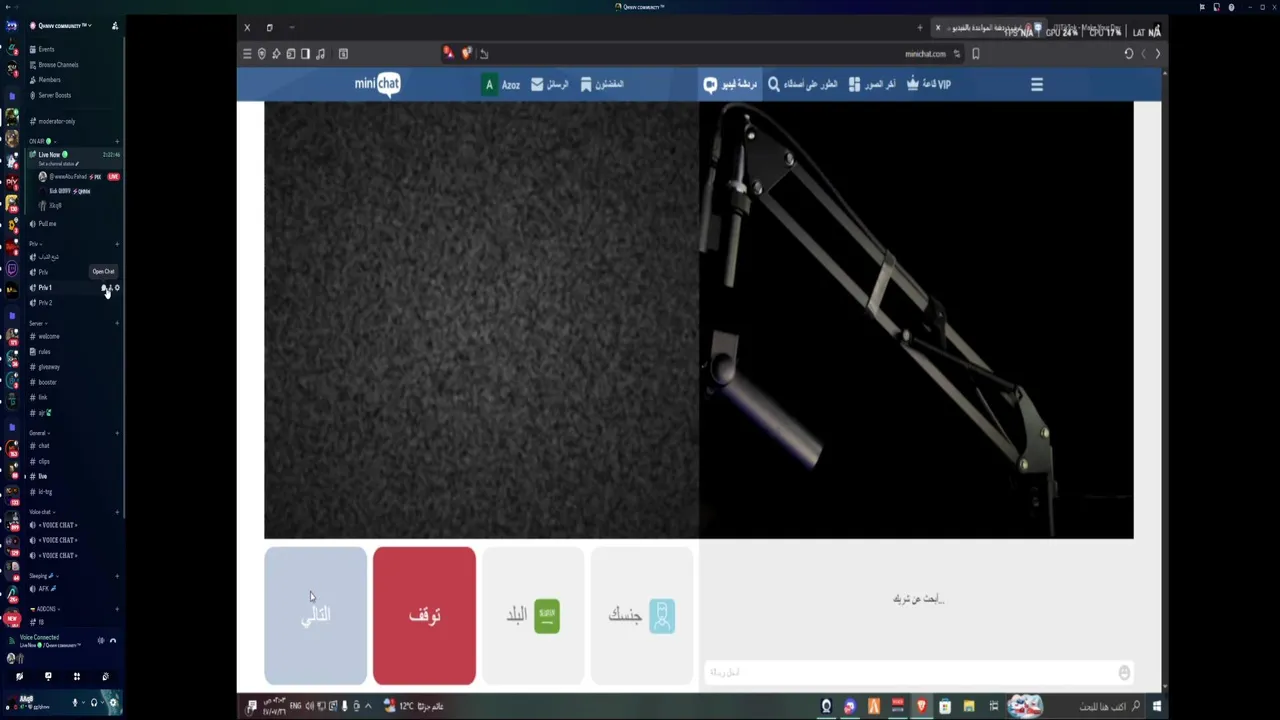The height and width of the screenshot is (720, 1280).
Task: Click the minichat logo
Action: 378,84
